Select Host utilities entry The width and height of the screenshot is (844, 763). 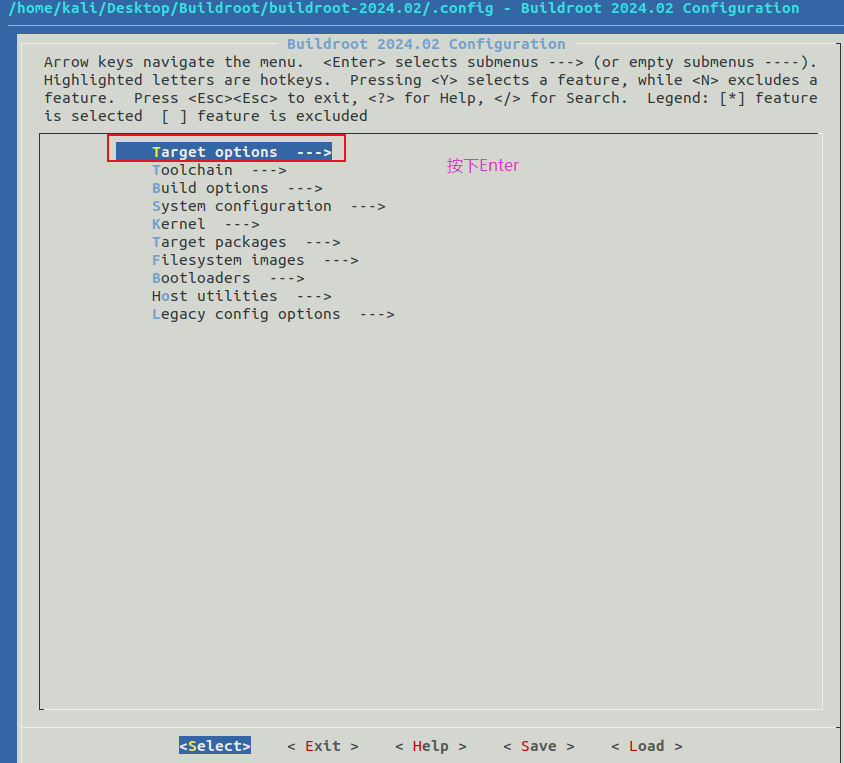click(x=242, y=296)
